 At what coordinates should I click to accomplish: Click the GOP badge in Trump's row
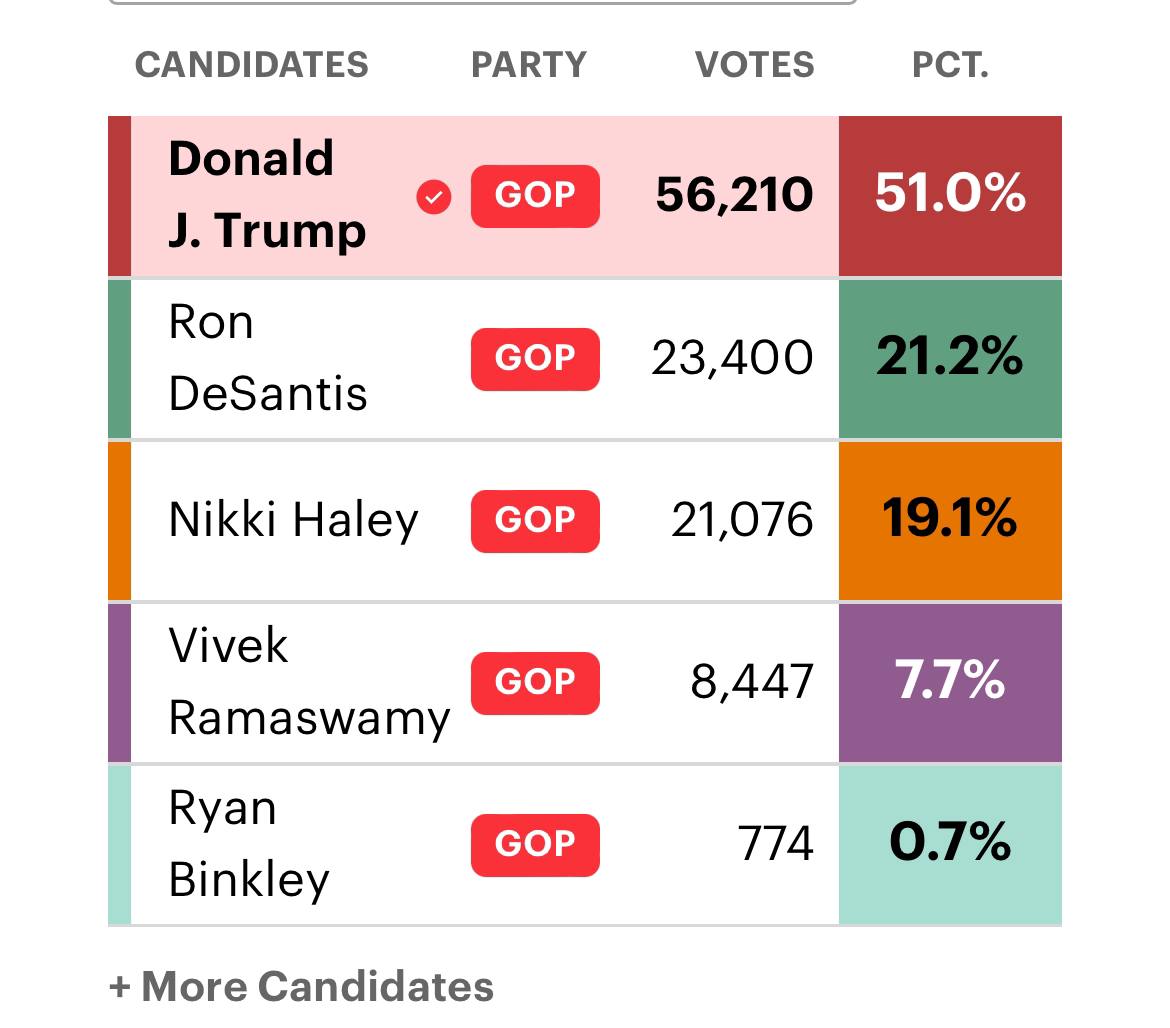[x=535, y=196]
